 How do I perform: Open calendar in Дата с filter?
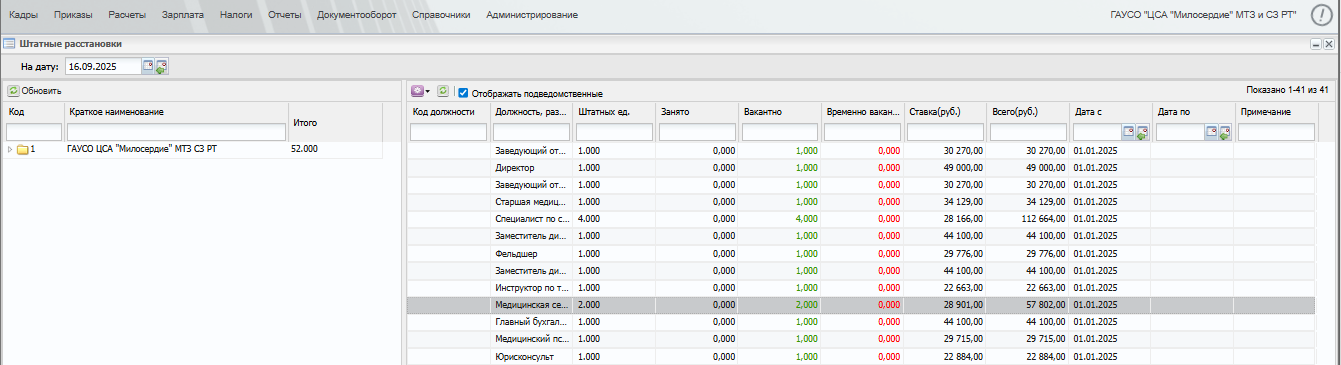pyautogui.click(x=1128, y=131)
